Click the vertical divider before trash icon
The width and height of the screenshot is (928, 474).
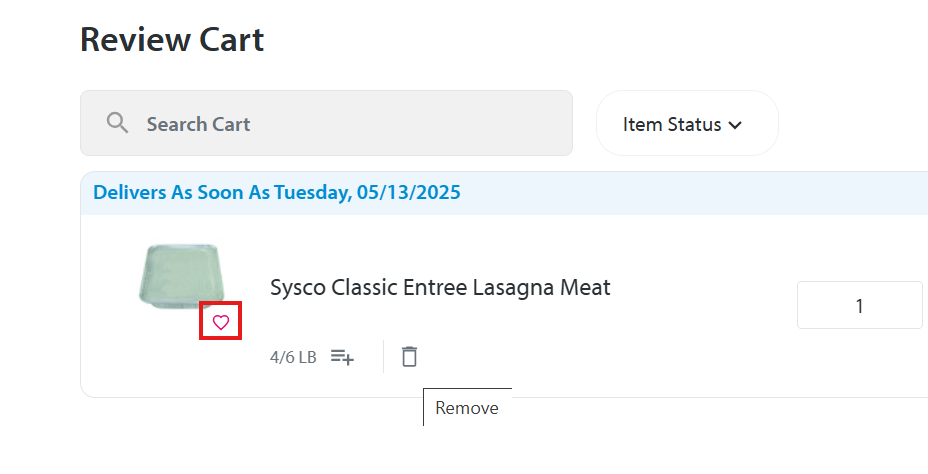pyautogui.click(x=383, y=356)
